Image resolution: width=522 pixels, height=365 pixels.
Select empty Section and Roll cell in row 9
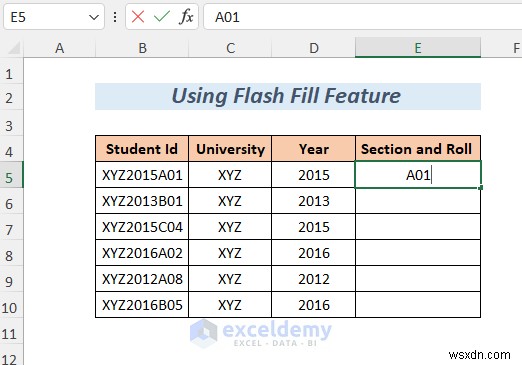(418, 279)
